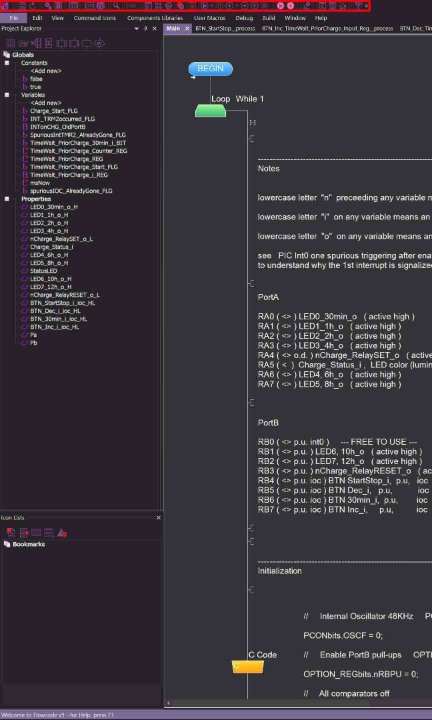The image size is (432, 720).
Task: Open the Build menu
Action: [x=269, y=18]
